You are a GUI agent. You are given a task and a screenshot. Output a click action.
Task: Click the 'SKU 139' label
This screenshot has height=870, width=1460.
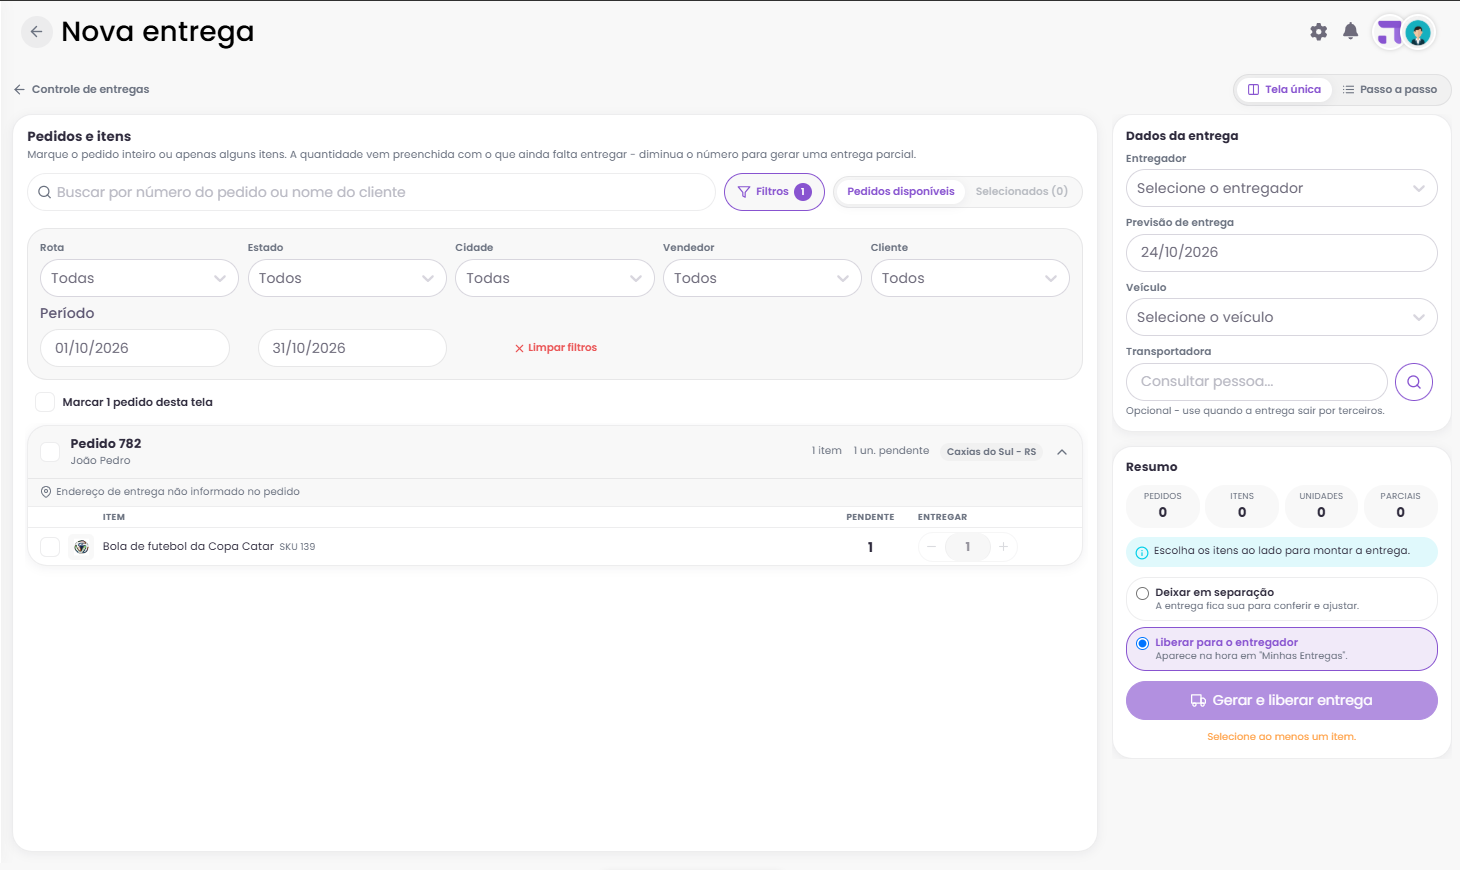(297, 547)
